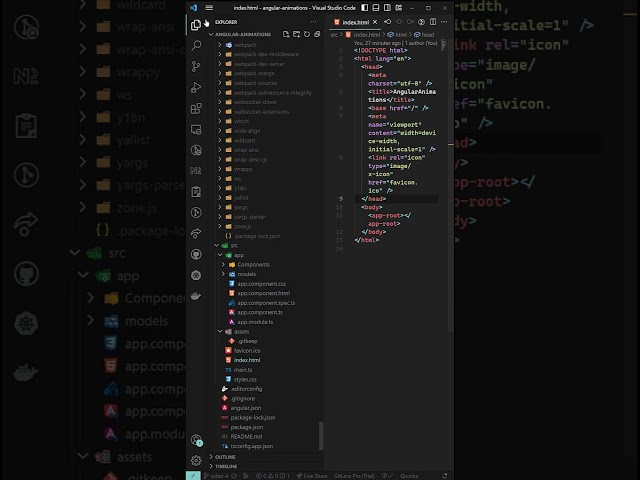Open the Extensions view
Screen dimensions: 640x480
tap(196, 108)
